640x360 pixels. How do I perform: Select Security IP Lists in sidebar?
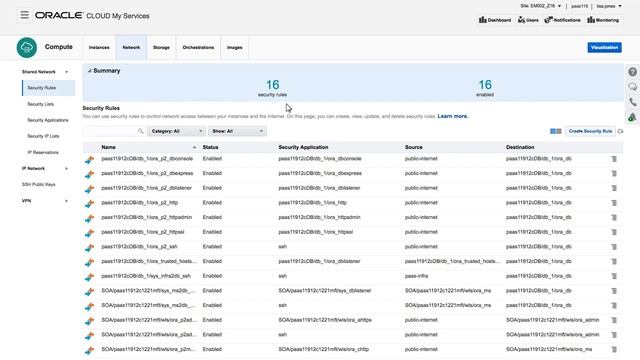(x=43, y=136)
